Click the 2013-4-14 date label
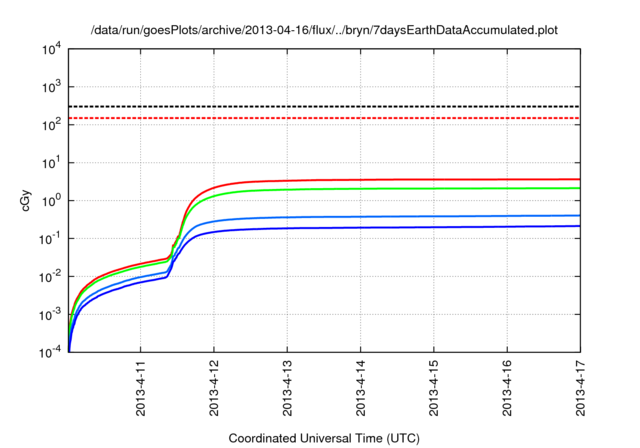Viewport: 640px width, 448px height. (x=361, y=388)
